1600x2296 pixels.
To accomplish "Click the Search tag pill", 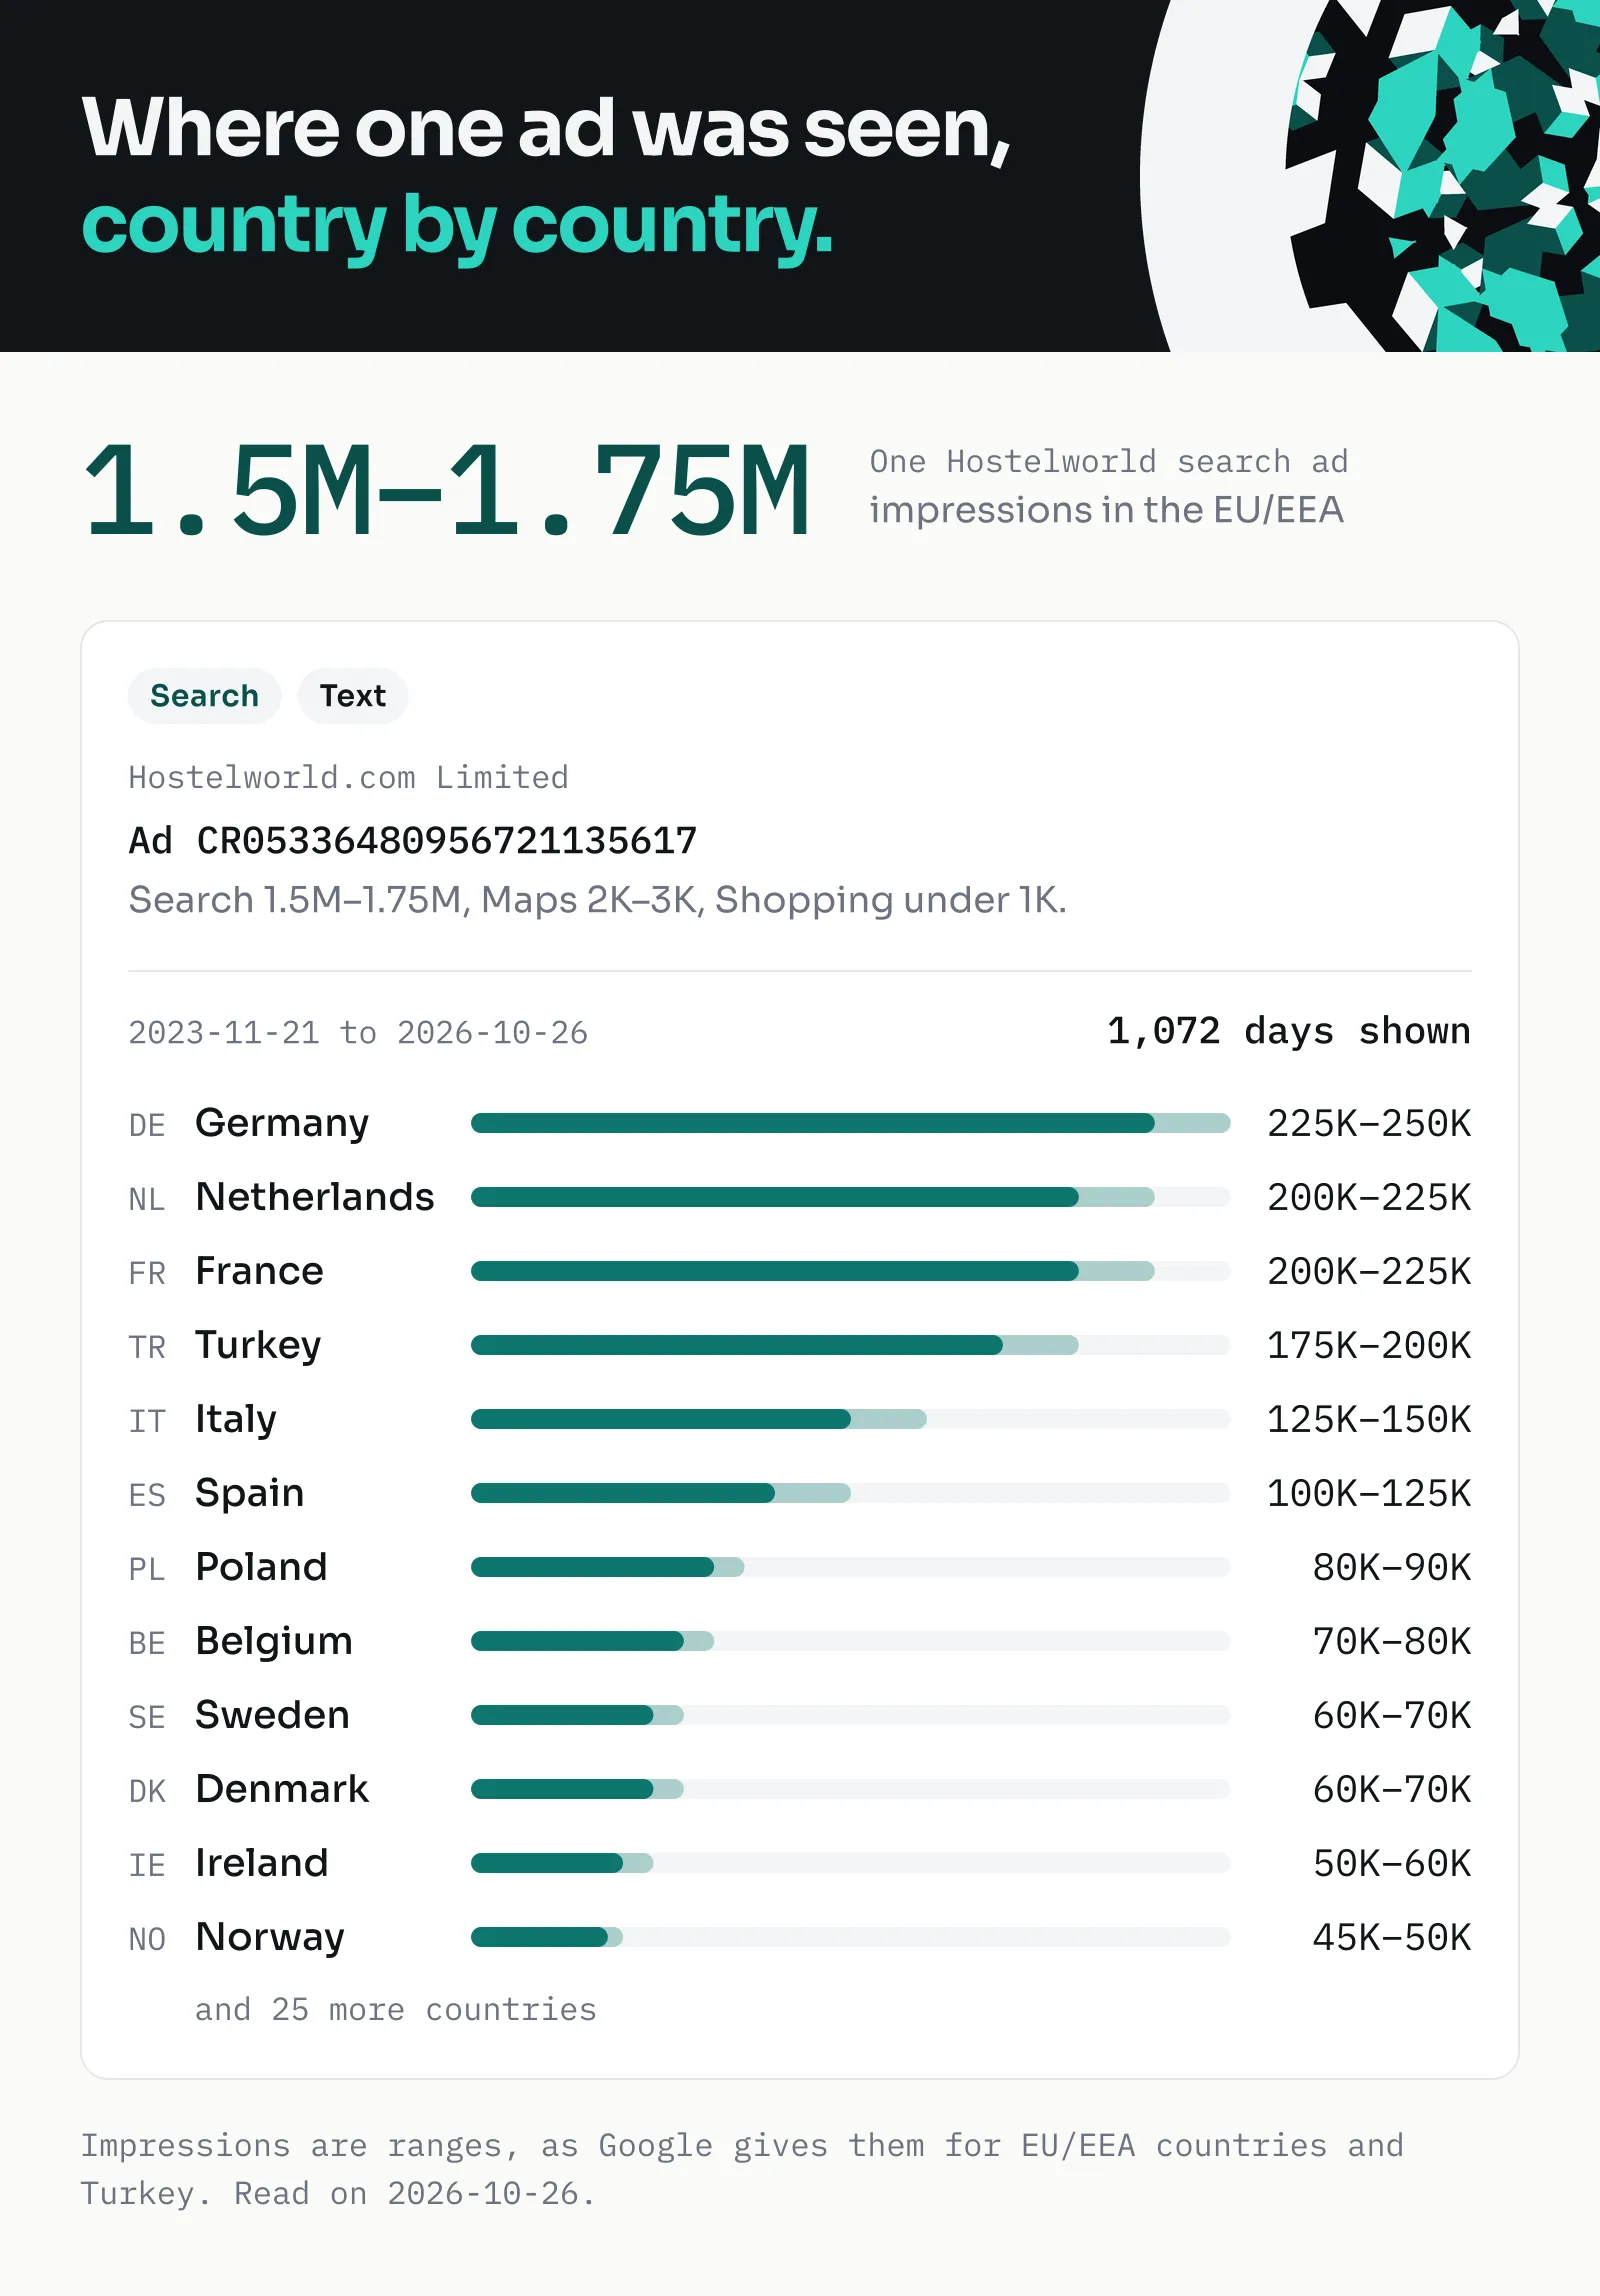I will [204, 696].
